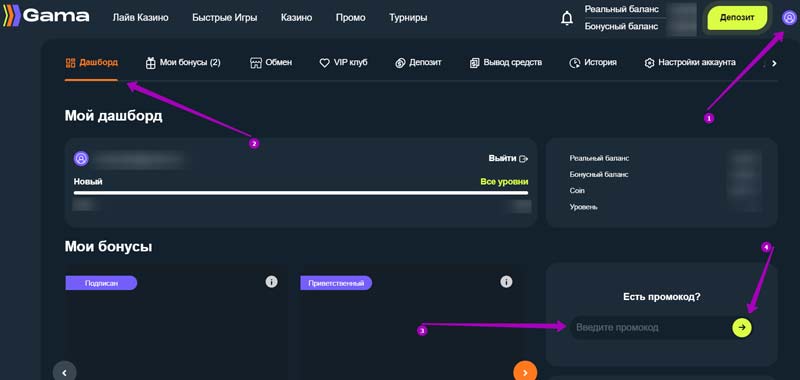Expand more account tabs with the chevron
The image size is (800, 380).
point(774,63)
